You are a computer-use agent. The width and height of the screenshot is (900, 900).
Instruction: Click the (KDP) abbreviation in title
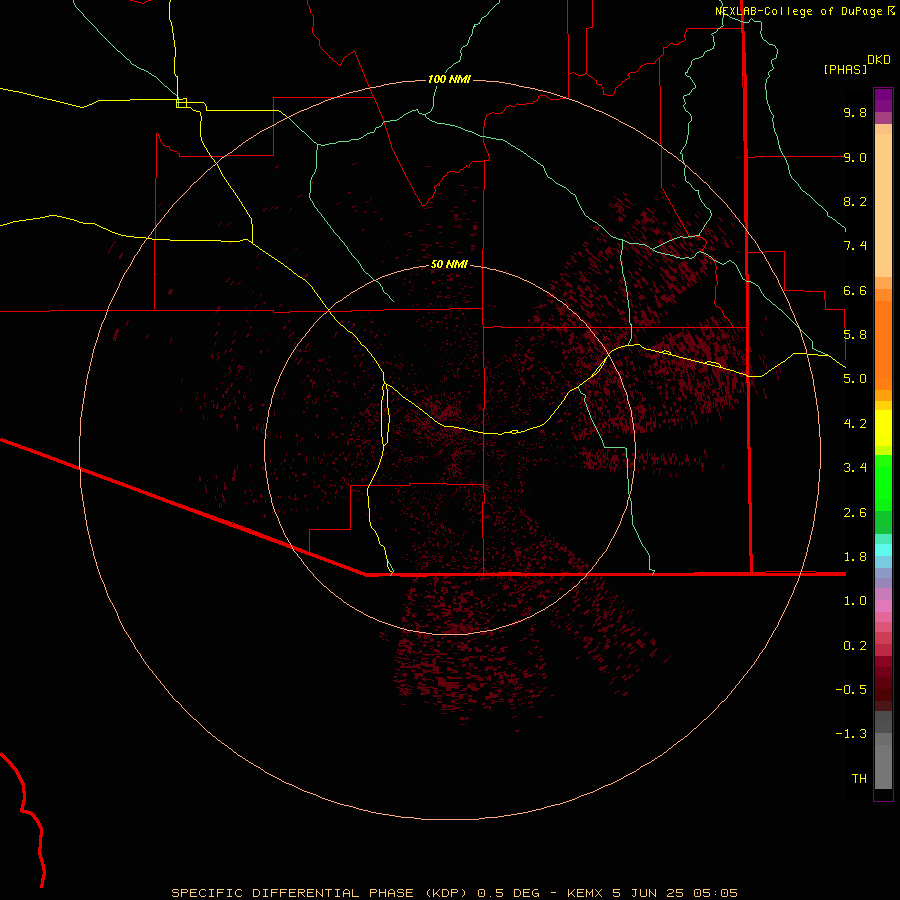coord(445,893)
